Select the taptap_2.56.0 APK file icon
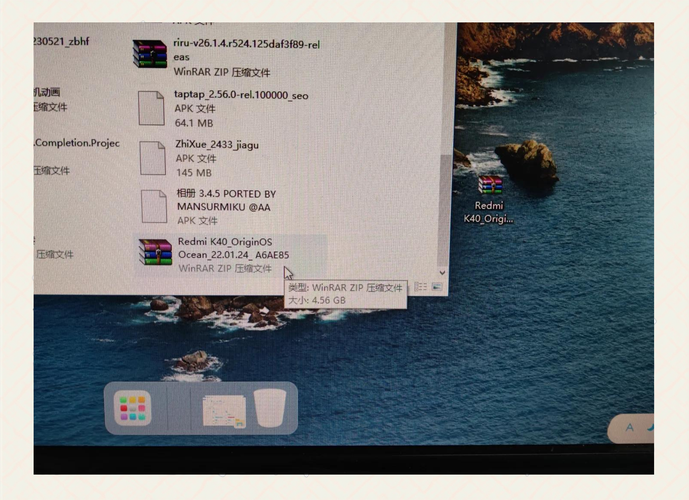The image size is (689, 500). (x=150, y=107)
